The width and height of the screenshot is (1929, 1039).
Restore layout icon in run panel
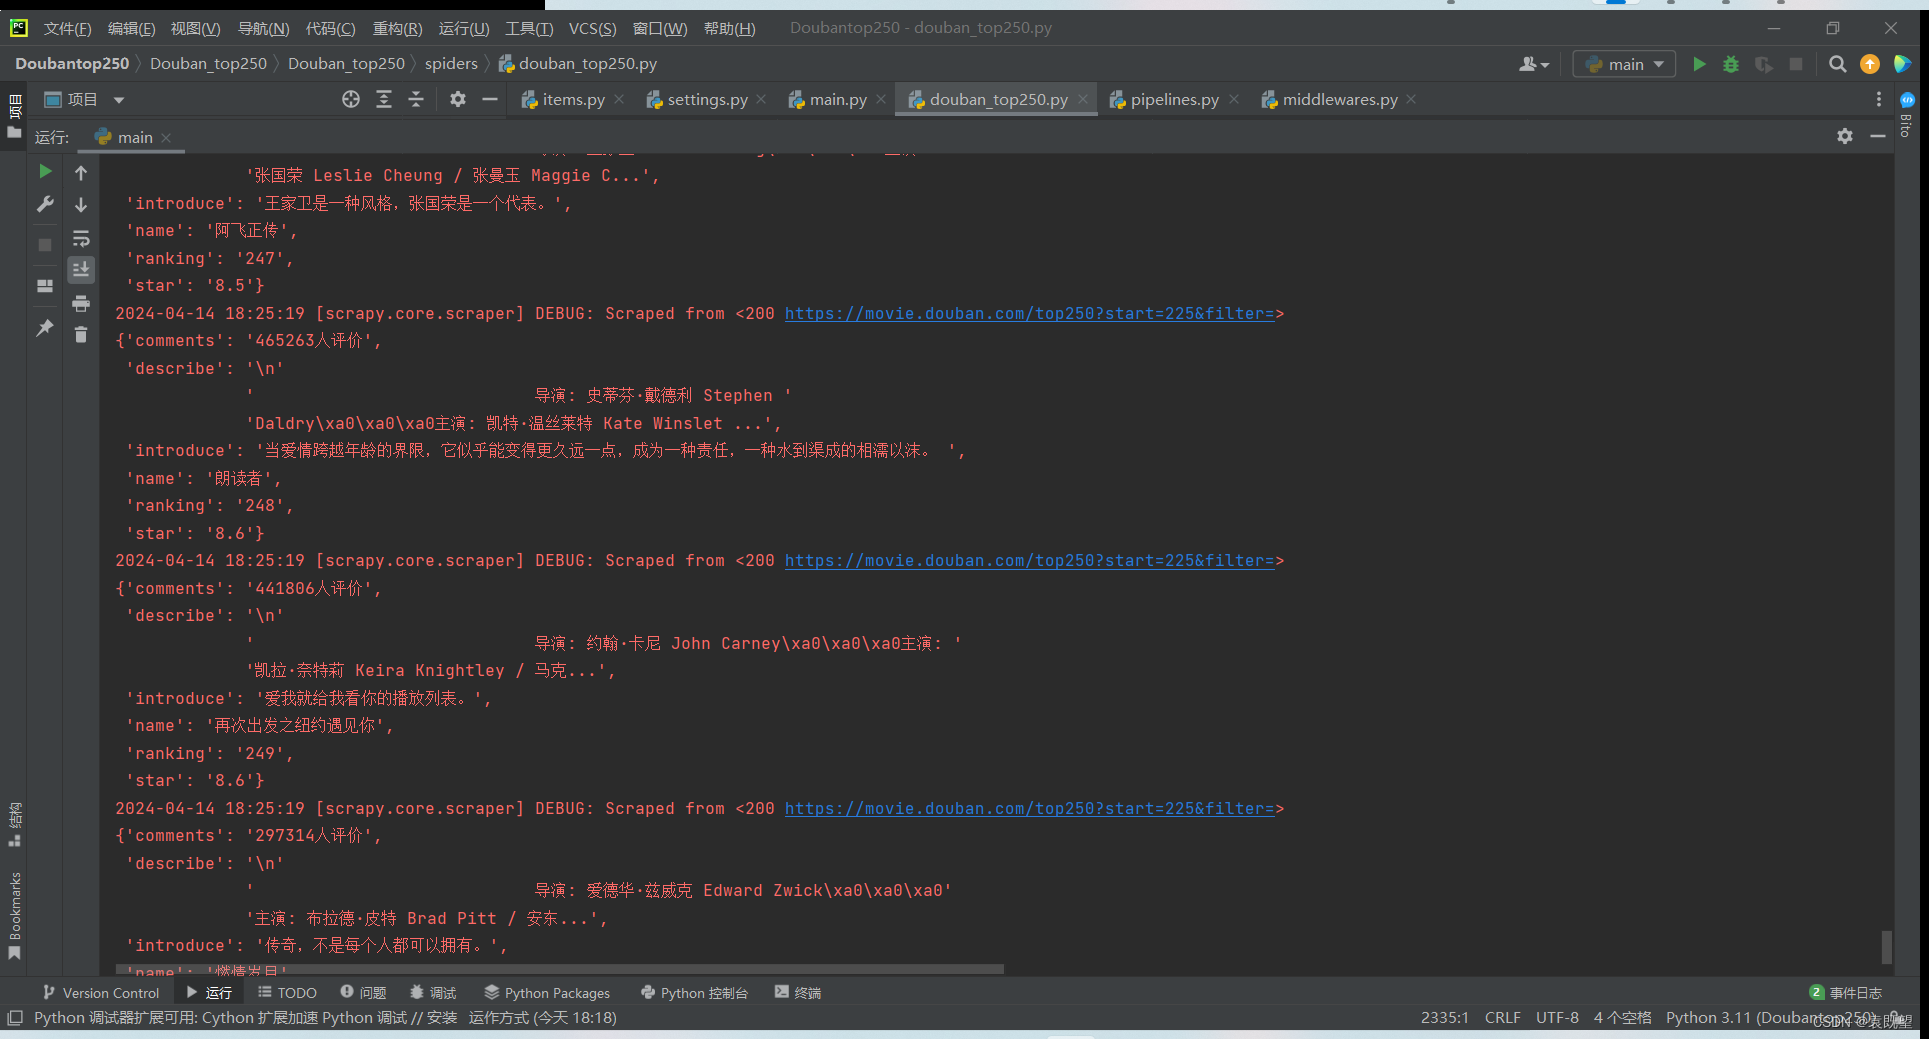tap(45, 286)
